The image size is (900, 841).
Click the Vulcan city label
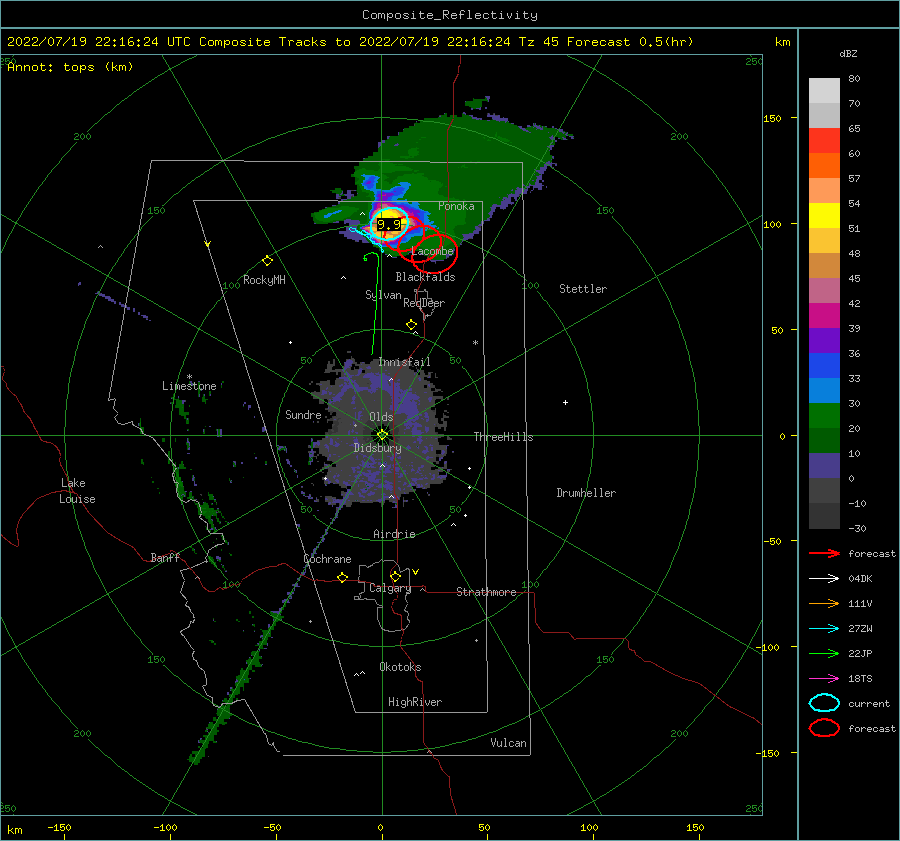coord(509,743)
